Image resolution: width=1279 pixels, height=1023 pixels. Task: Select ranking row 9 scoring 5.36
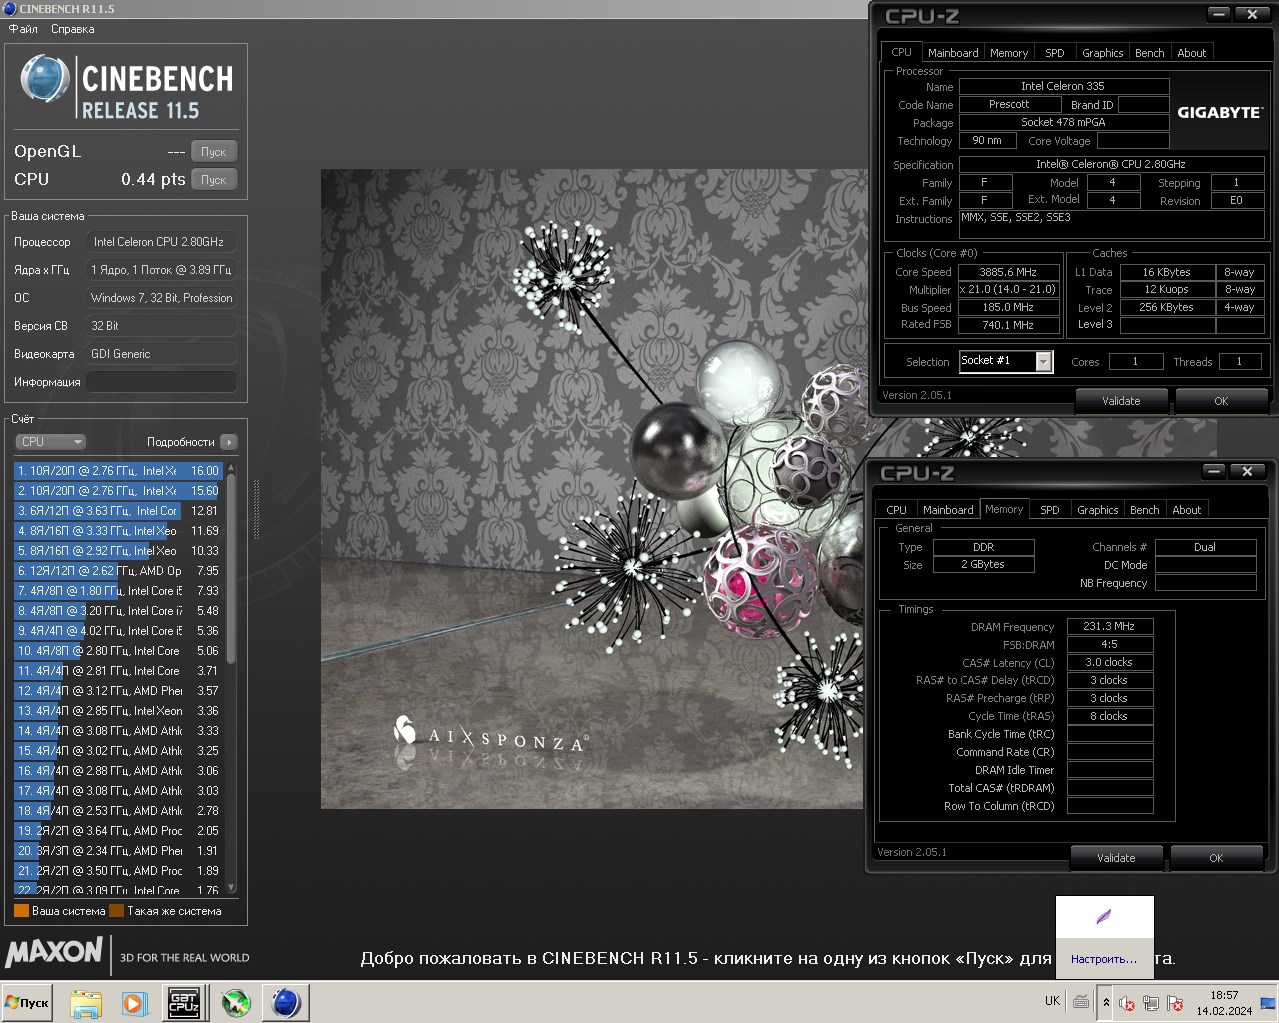click(119, 631)
